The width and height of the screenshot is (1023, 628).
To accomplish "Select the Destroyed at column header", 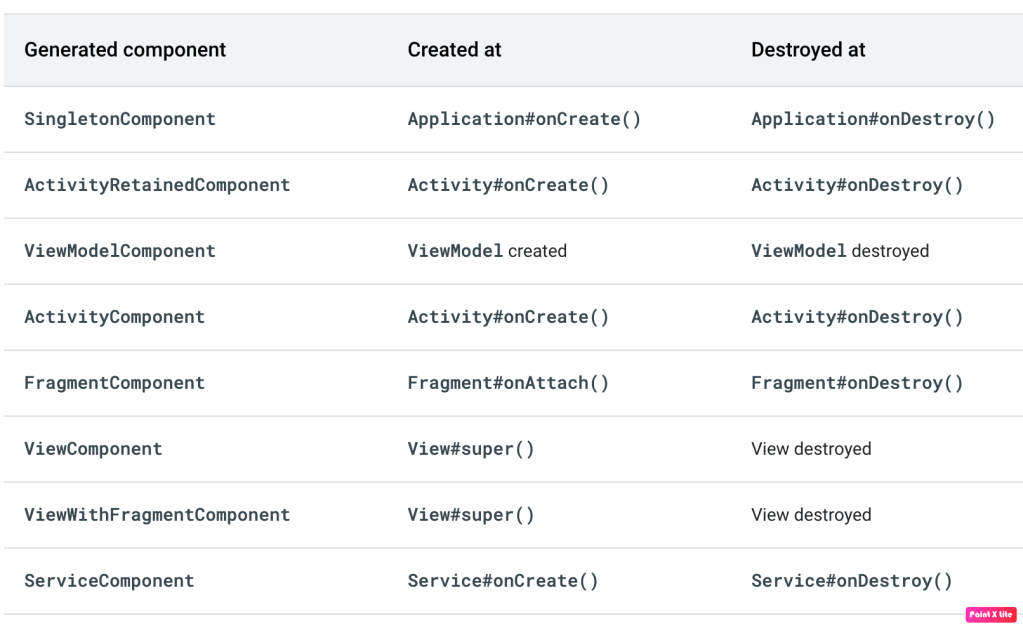I will point(808,50).
